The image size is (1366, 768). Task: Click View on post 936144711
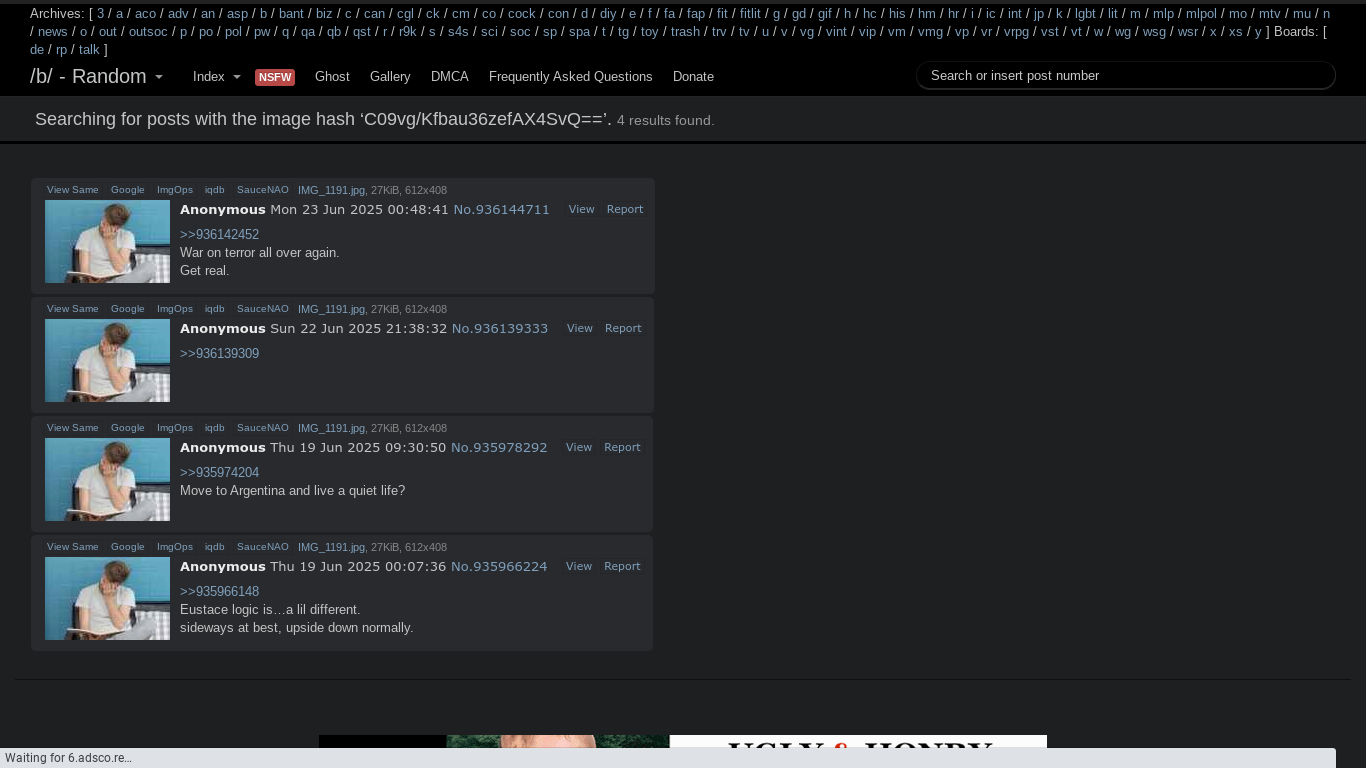581,209
